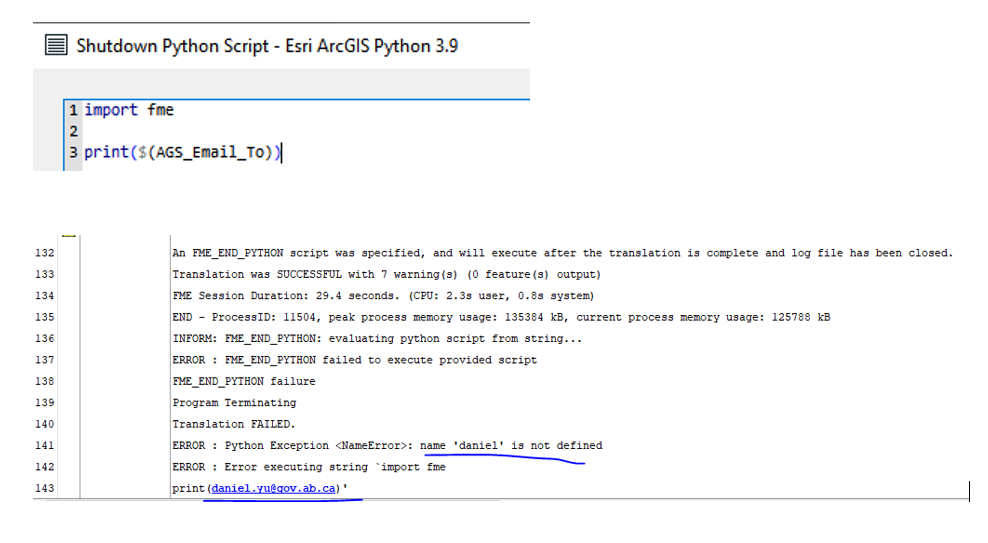Select log line 'INFORM: FME_END_PYTHON: evaluating python script'
This screenshot has width=988, height=543.
(x=377, y=339)
